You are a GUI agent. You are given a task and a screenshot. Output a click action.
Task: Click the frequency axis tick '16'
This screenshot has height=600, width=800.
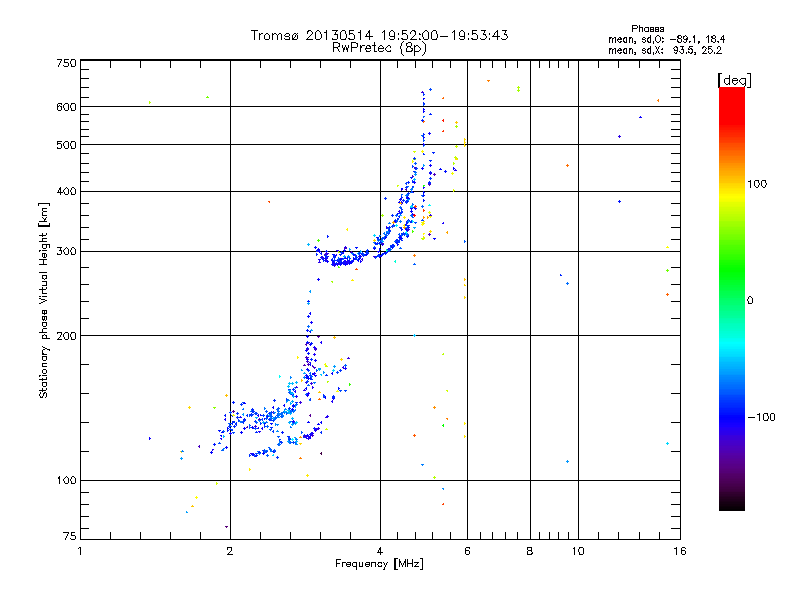[680, 551]
